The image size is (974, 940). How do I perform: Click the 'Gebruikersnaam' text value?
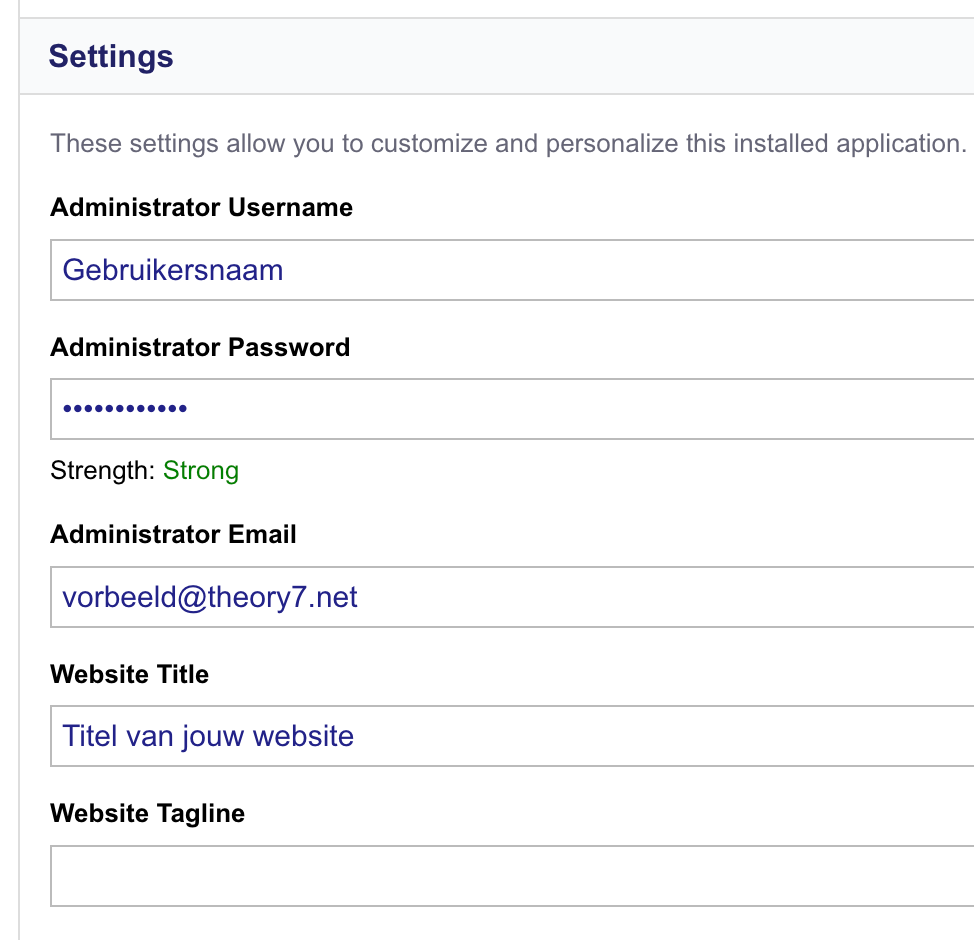[x=172, y=270]
